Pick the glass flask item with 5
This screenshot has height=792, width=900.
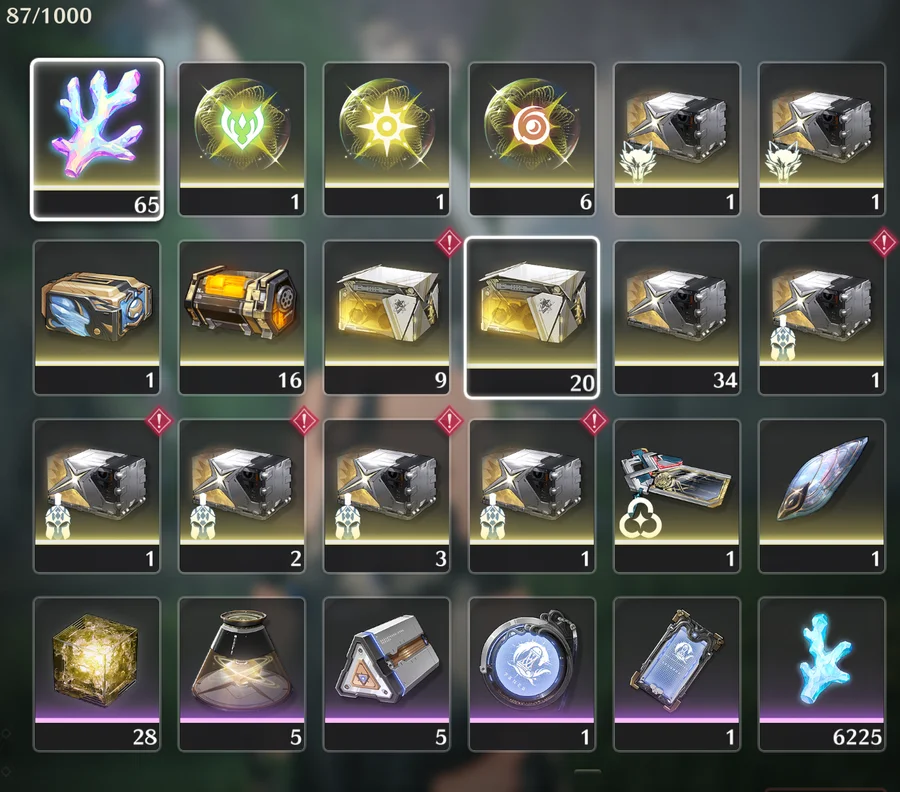(242, 674)
